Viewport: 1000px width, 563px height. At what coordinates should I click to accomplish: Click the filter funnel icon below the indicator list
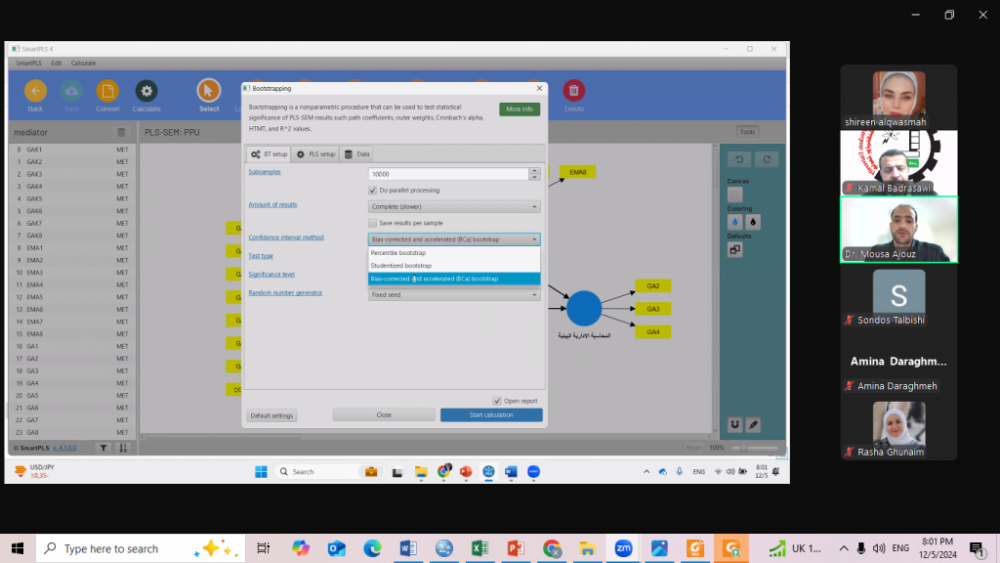103,448
